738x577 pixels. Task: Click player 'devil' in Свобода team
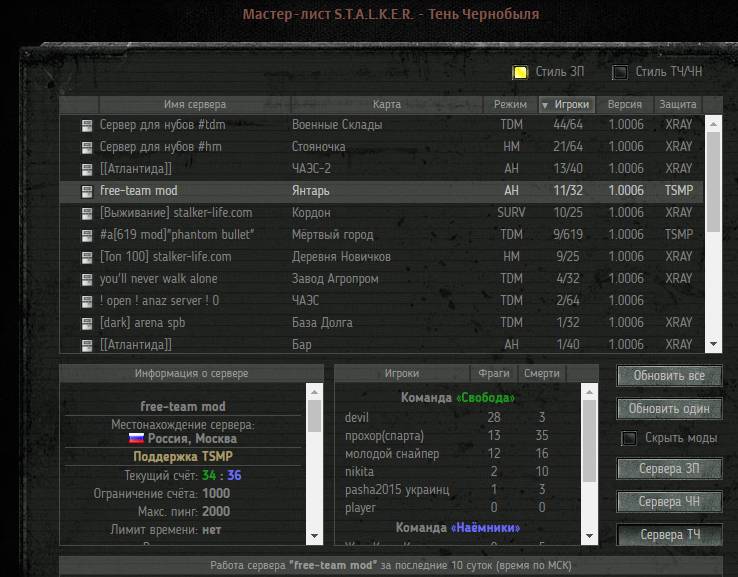click(357, 417)
